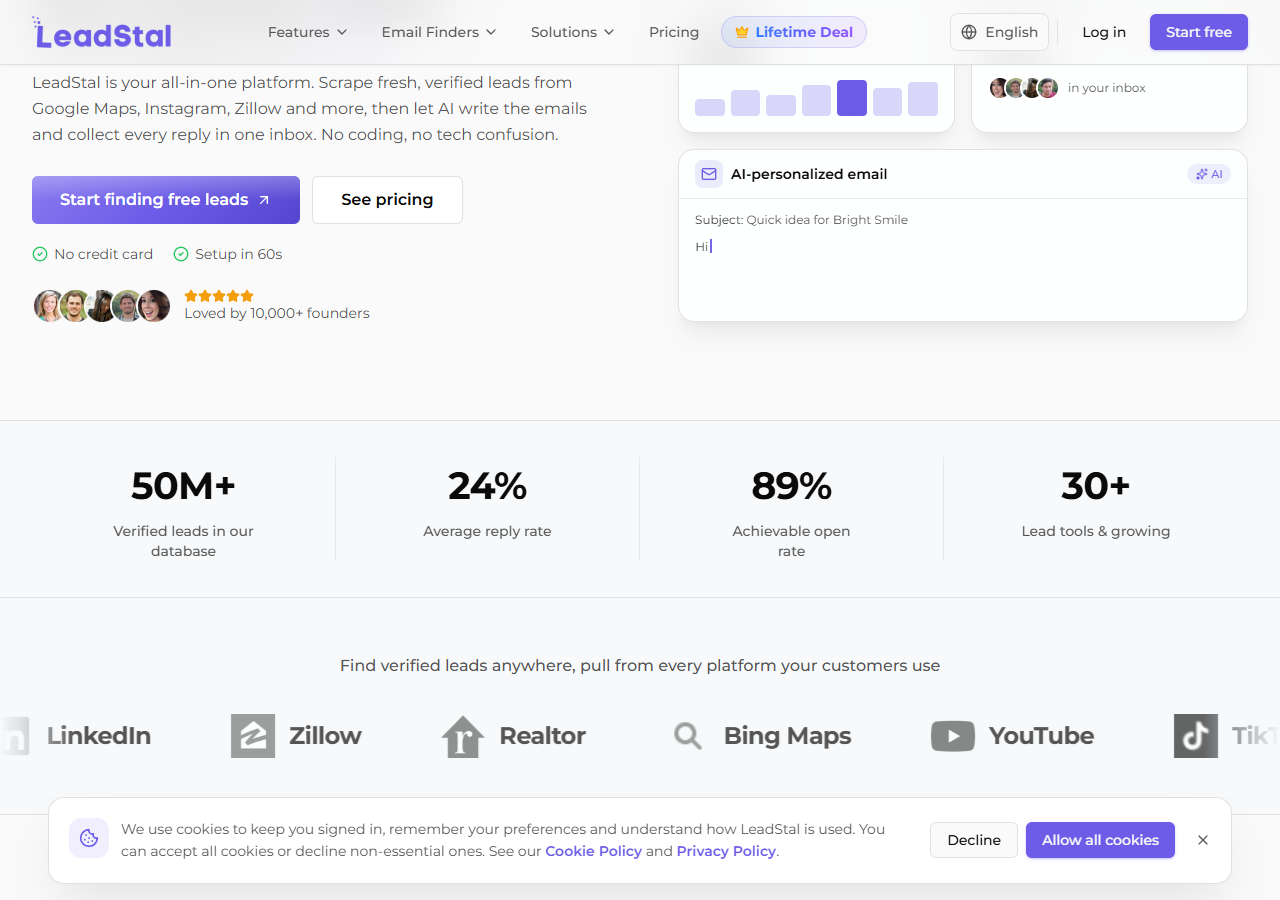The image size is (1280, 900).
Task: Click the YouTube play icon
Action: point(953,736)
